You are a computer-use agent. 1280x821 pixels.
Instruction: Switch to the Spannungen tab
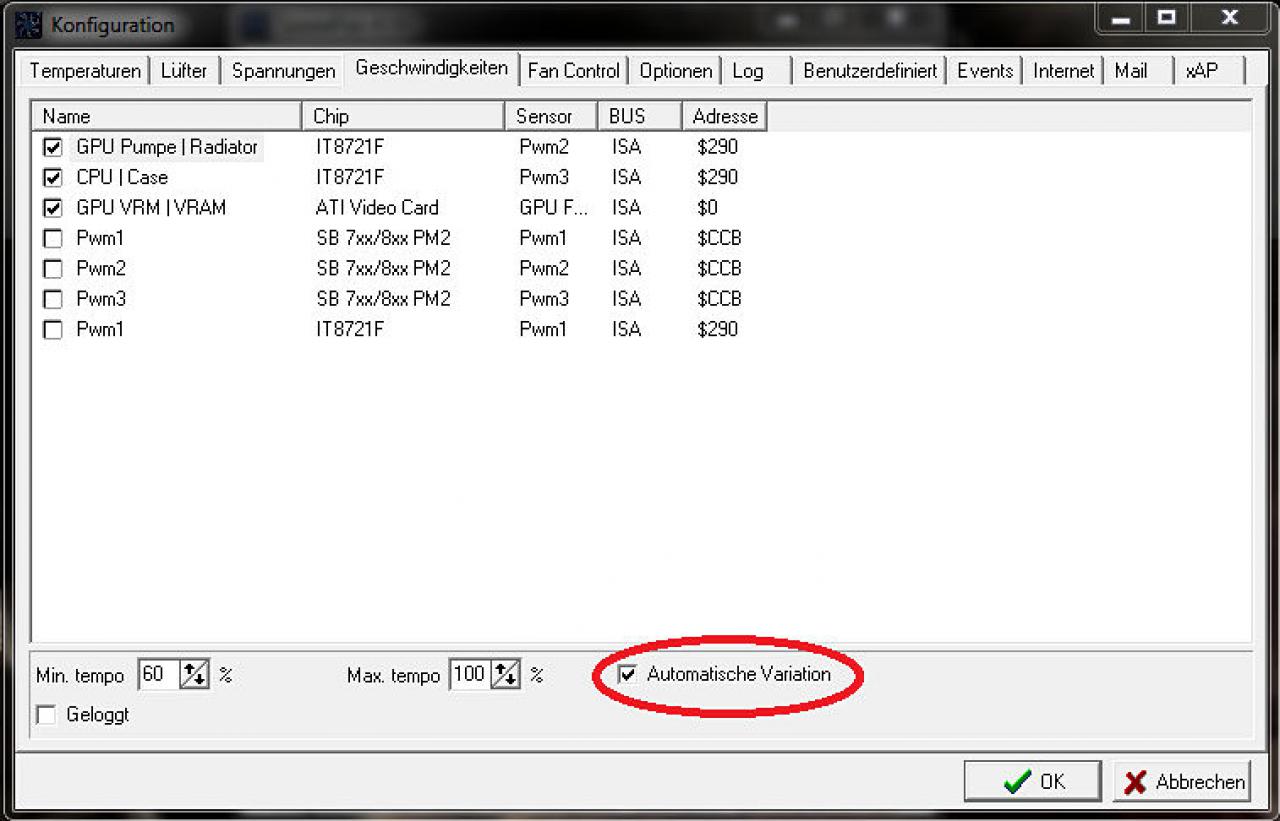click(x=283, y=71)
